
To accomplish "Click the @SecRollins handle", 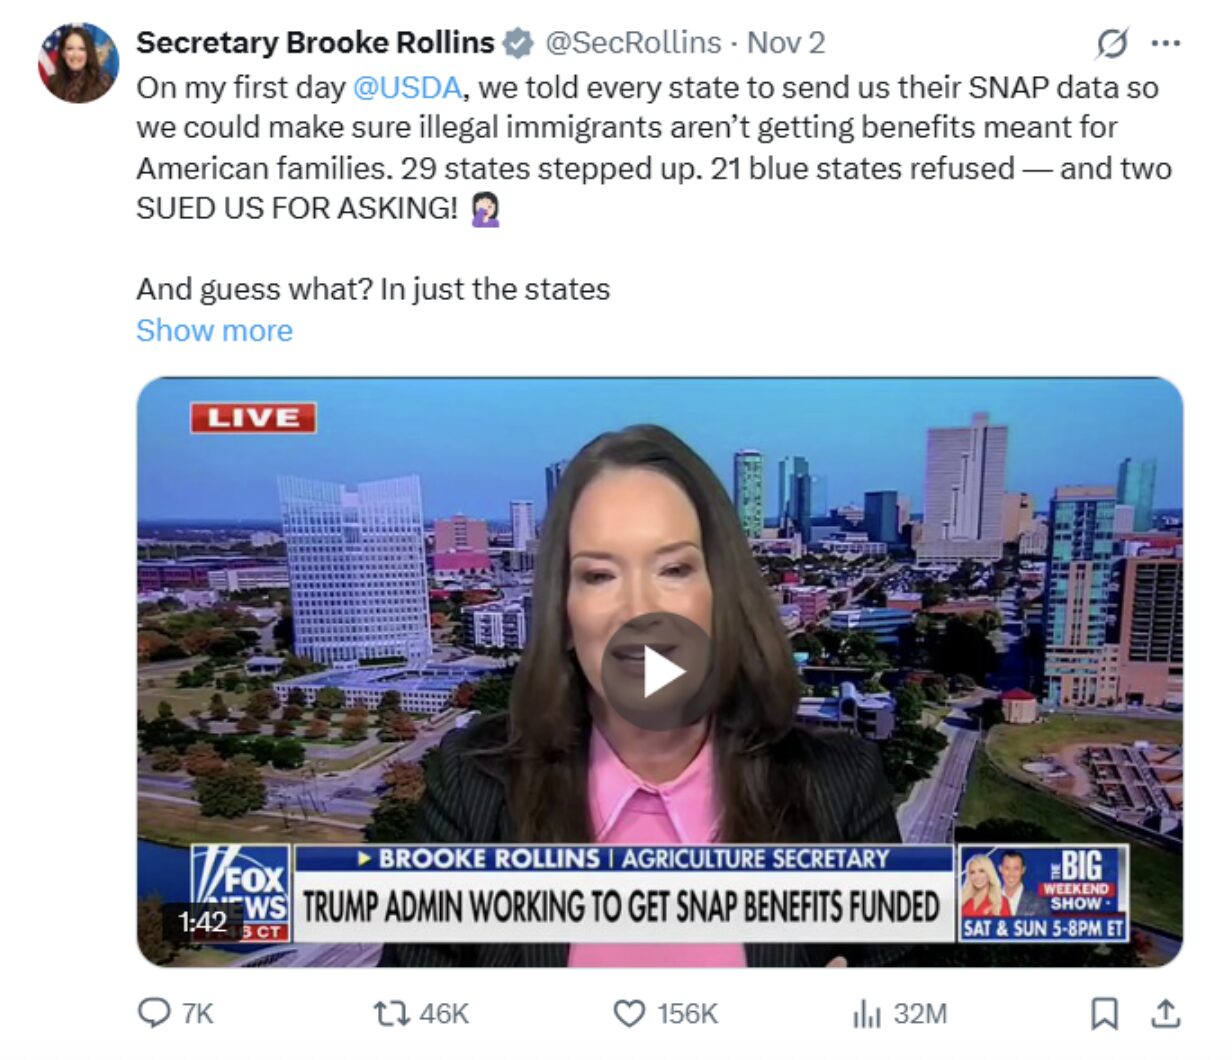I will [x=633, y=43].
